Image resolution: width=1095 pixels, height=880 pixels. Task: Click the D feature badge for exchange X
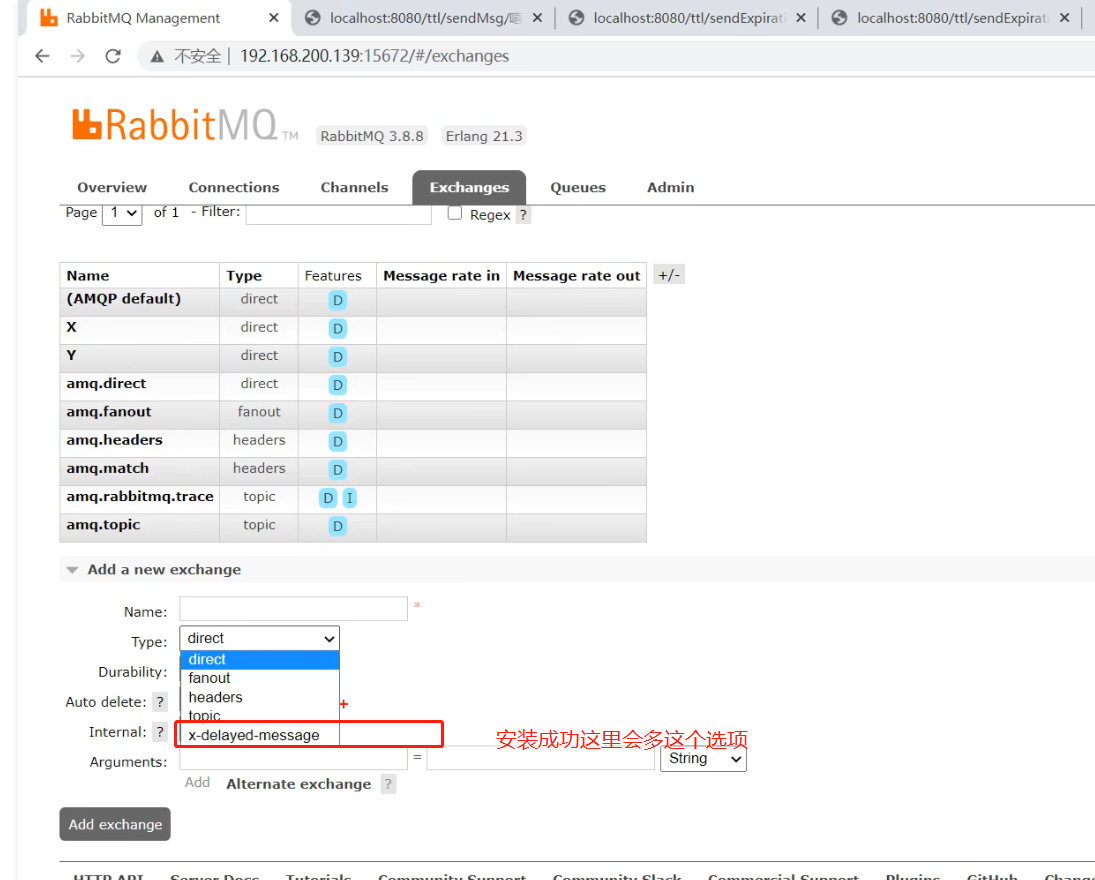337,328
